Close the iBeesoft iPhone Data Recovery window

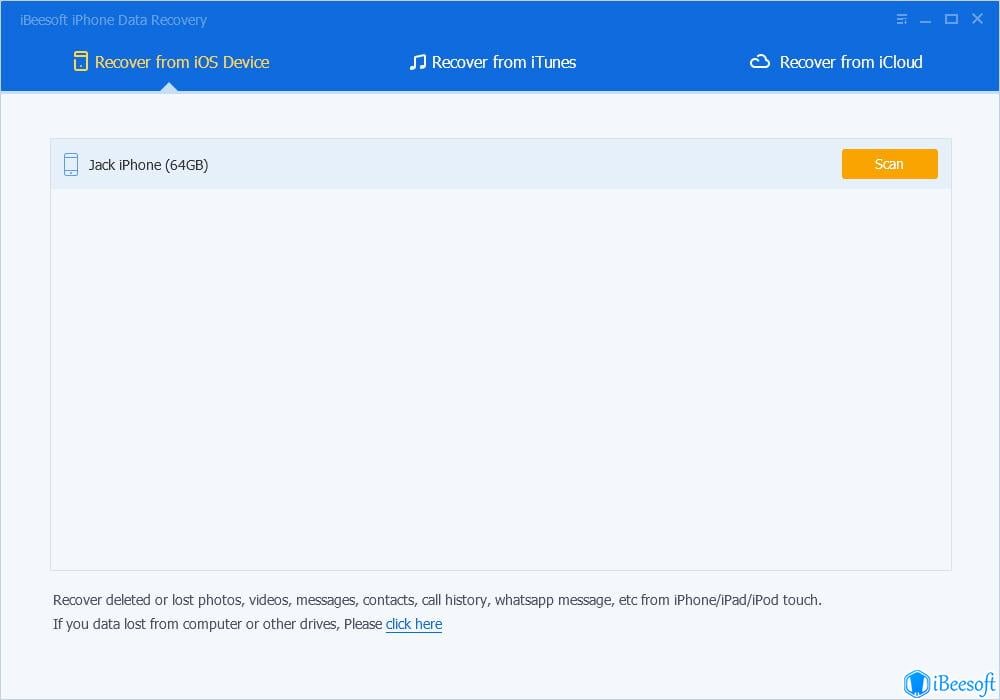[977, 18]
